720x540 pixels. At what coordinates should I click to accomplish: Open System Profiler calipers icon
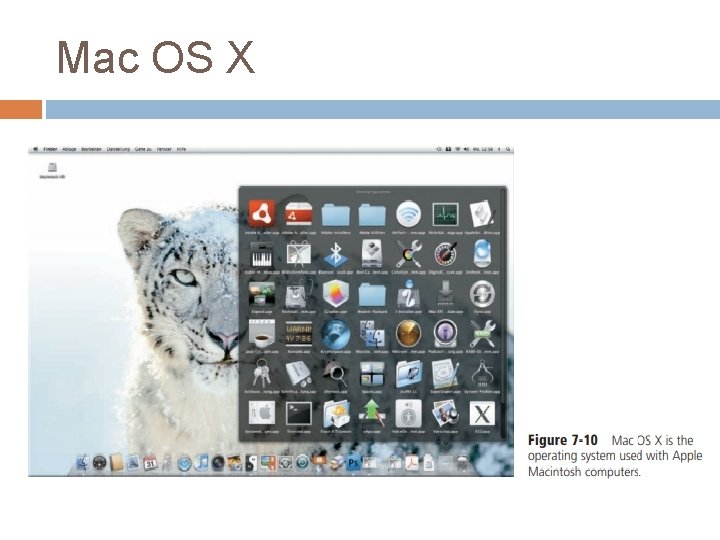click(x=482, y=373)
